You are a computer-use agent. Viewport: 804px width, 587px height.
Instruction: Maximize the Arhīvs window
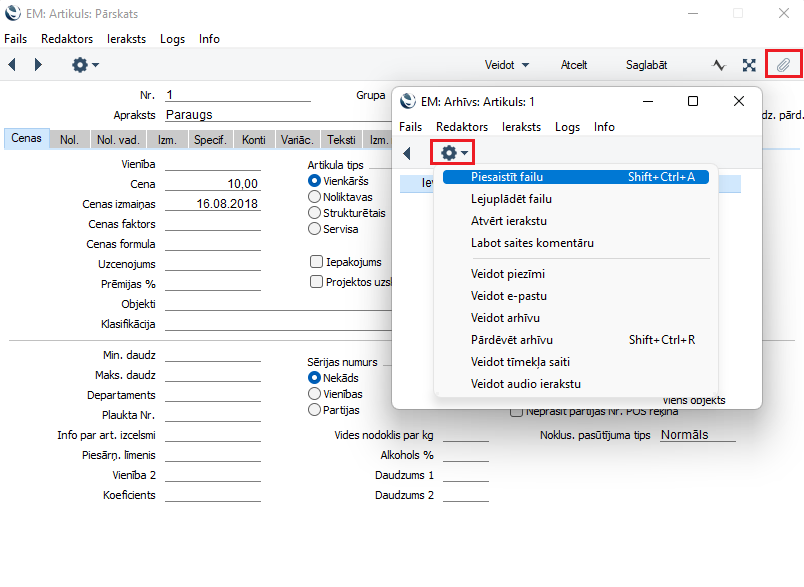pyautogui.click(x=693, y=101)
